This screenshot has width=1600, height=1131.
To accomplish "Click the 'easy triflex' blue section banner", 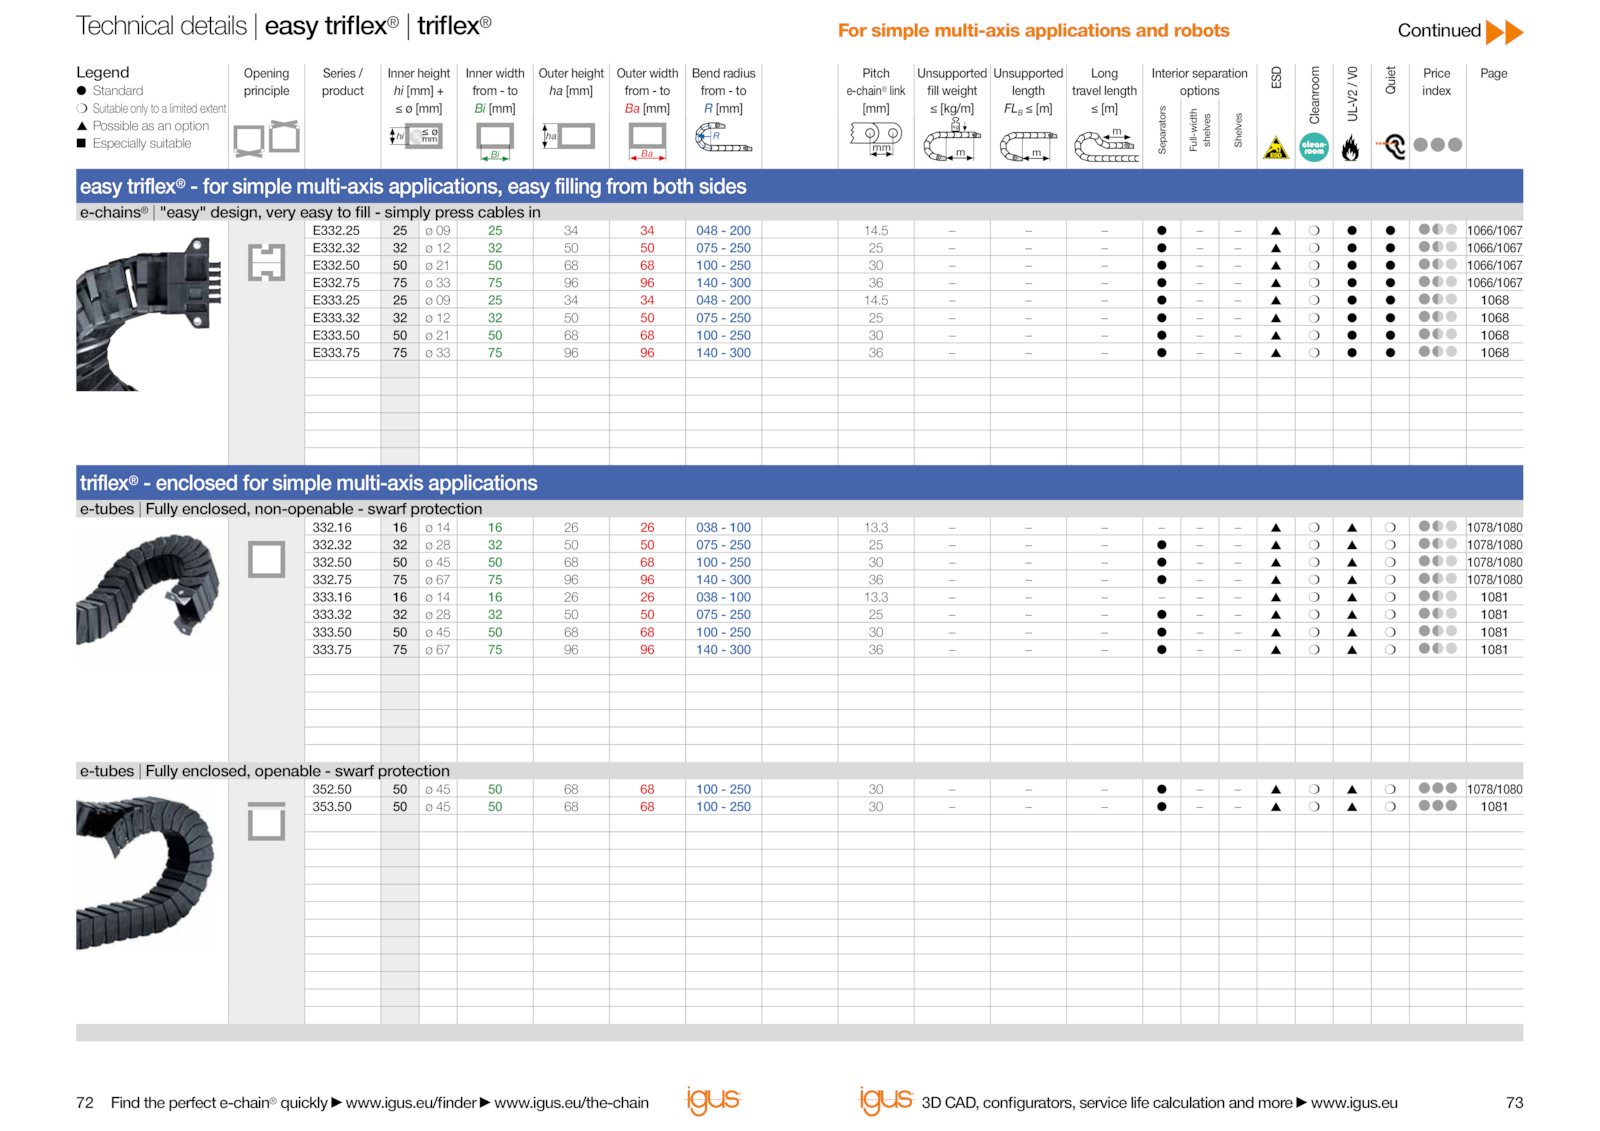I will pyautogui.click(x=799, y=187).
